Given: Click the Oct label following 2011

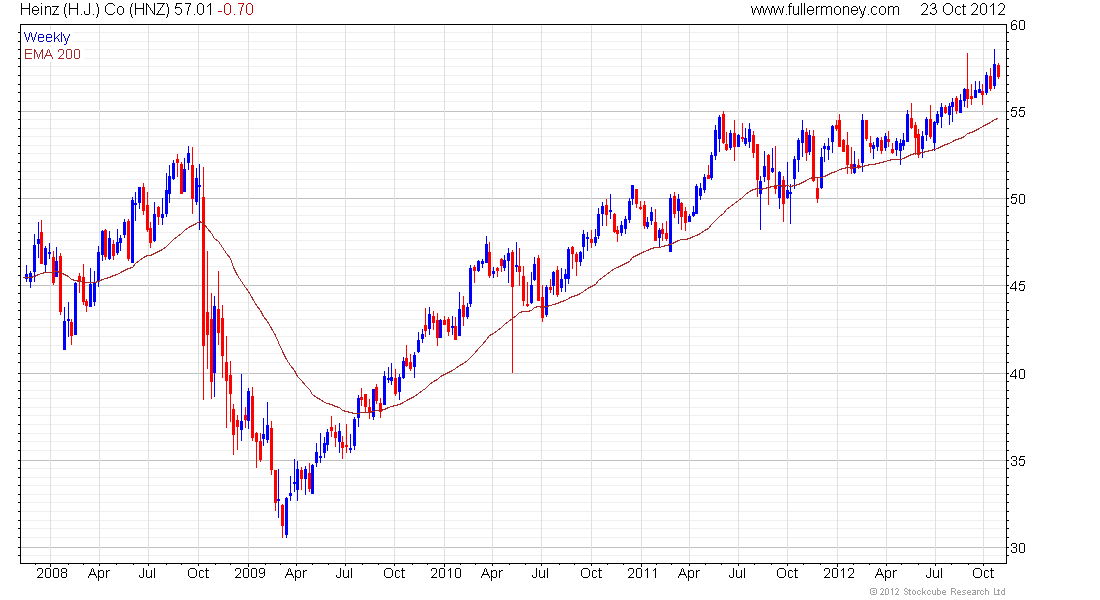Looking at the screenshot, I should 787,573.
